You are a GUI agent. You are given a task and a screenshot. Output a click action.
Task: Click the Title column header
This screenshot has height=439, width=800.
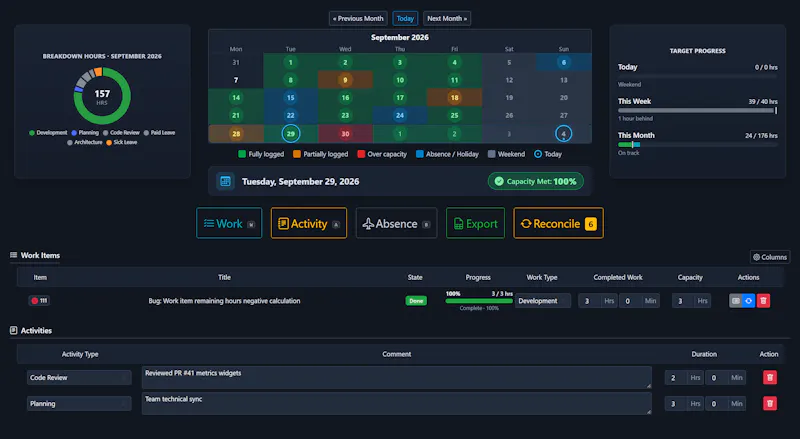pos(224,277)
